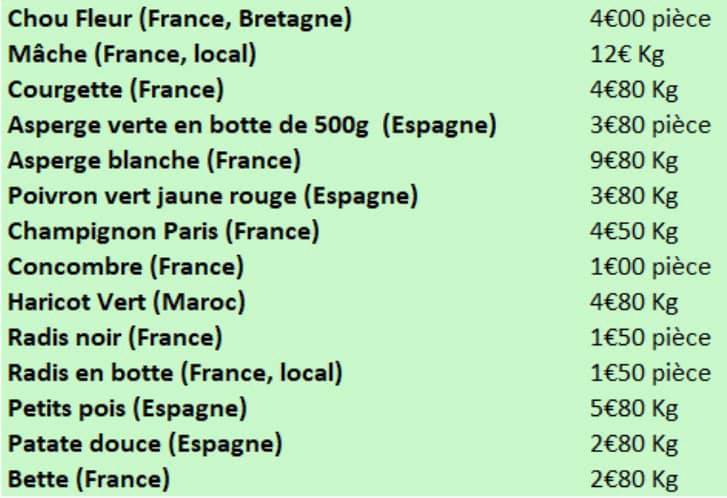Select Asperge verte en botte de 500g
Image resolution: width=727 pixels, height=498 pixels.
tap(188, 126)
